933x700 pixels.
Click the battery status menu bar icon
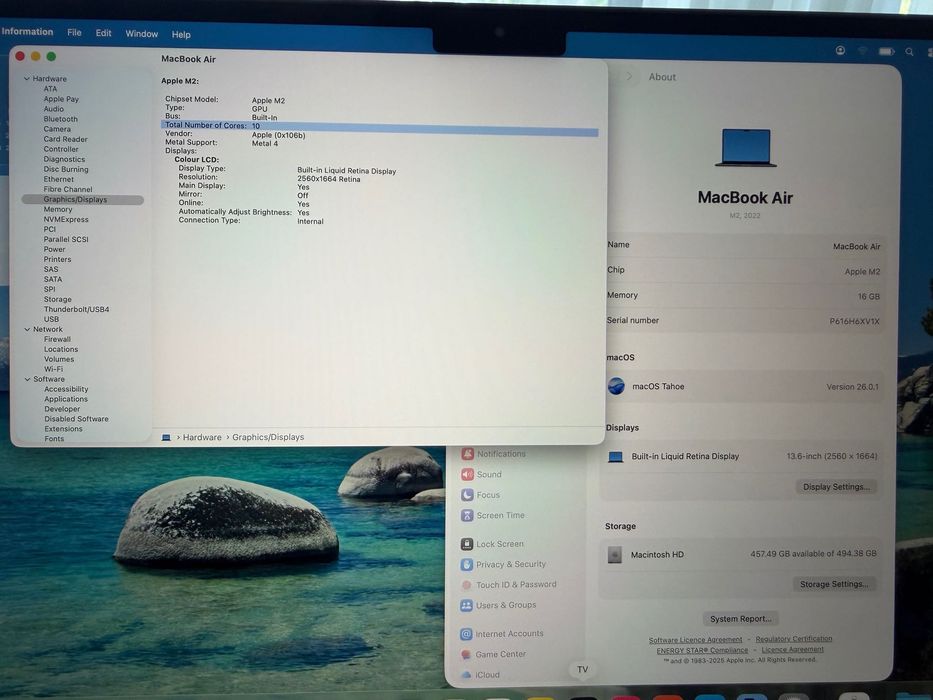click(887, 51)
